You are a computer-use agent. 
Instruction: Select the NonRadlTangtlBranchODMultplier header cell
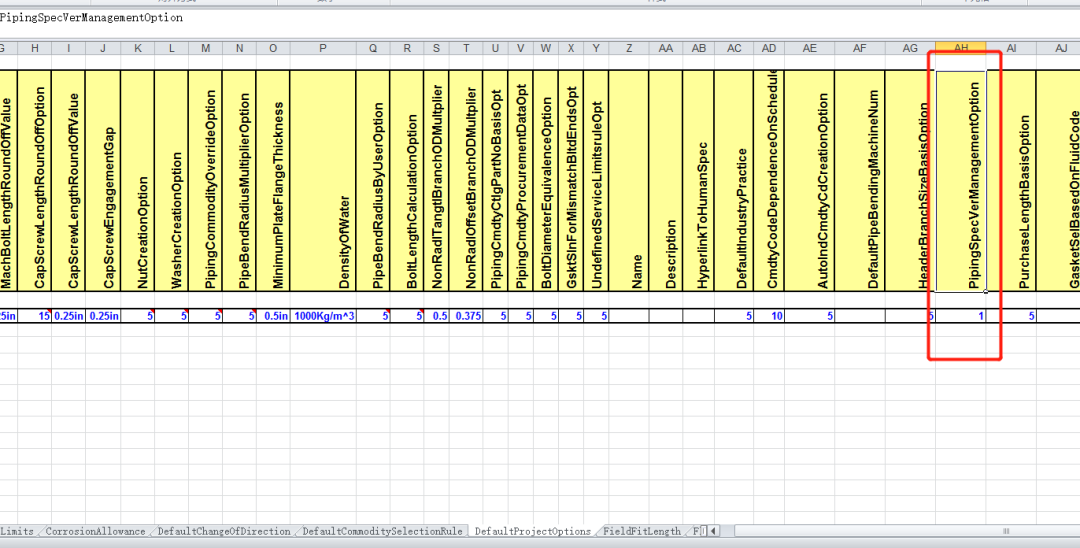[x=436, y=180]
